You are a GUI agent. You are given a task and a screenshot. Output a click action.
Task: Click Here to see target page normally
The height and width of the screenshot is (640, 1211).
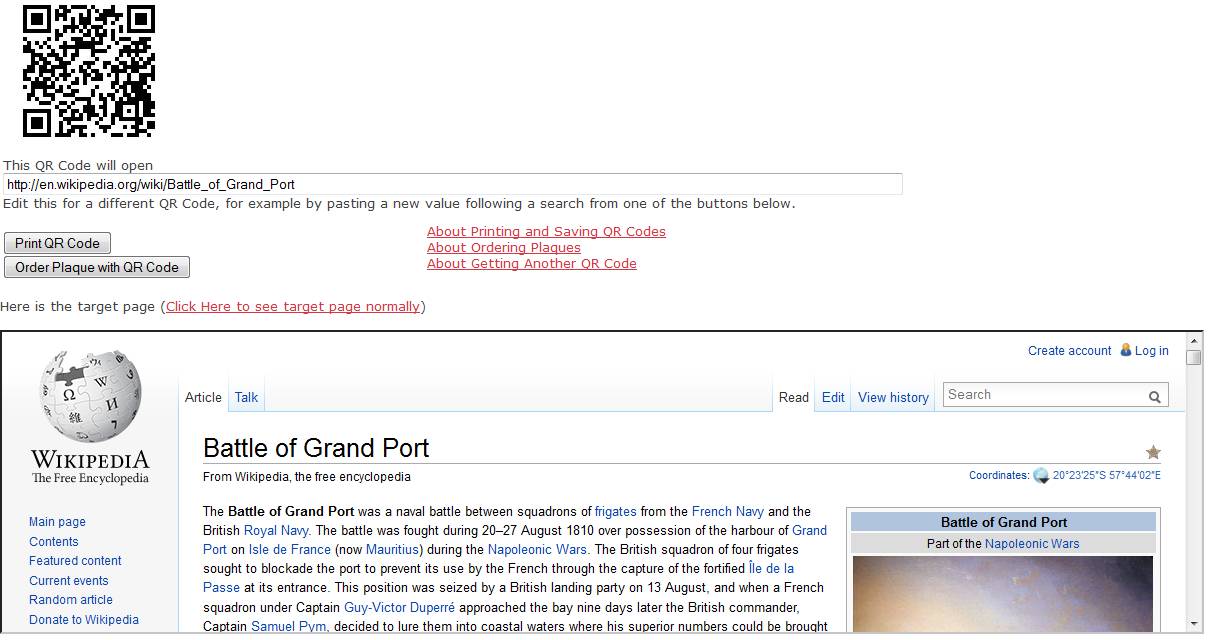293,307
